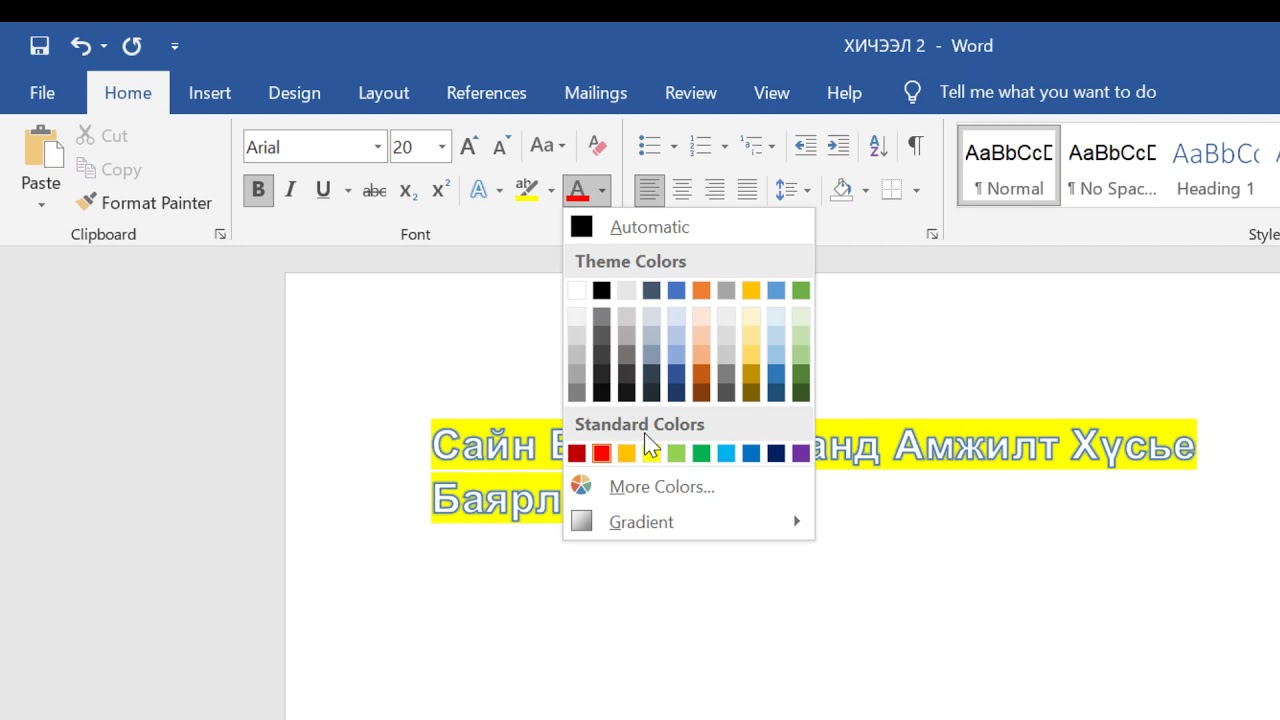Image resolution: width=1280 pixels, height=720 pixels.
Task: Open the Multilevel List icon
Action: (x=750, y=146)
